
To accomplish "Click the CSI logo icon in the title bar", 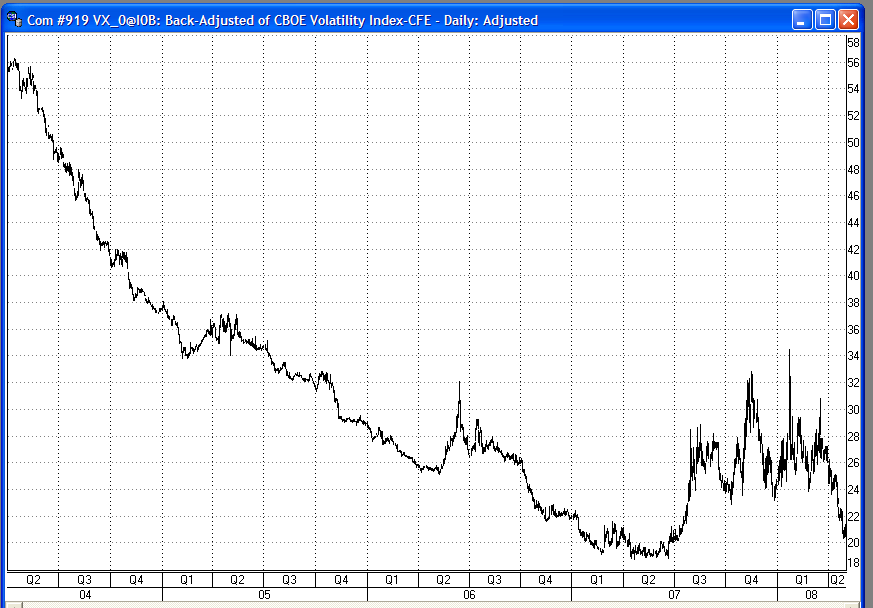I will point(13,18).
